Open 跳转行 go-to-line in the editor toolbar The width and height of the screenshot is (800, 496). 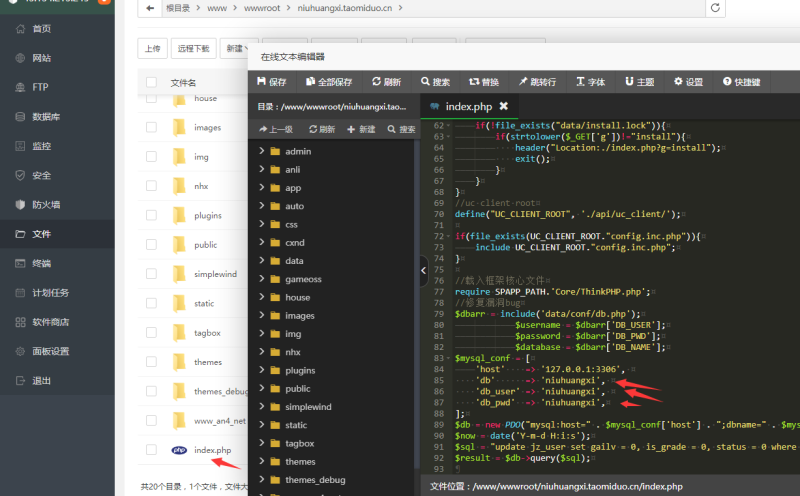coord(537,82)
